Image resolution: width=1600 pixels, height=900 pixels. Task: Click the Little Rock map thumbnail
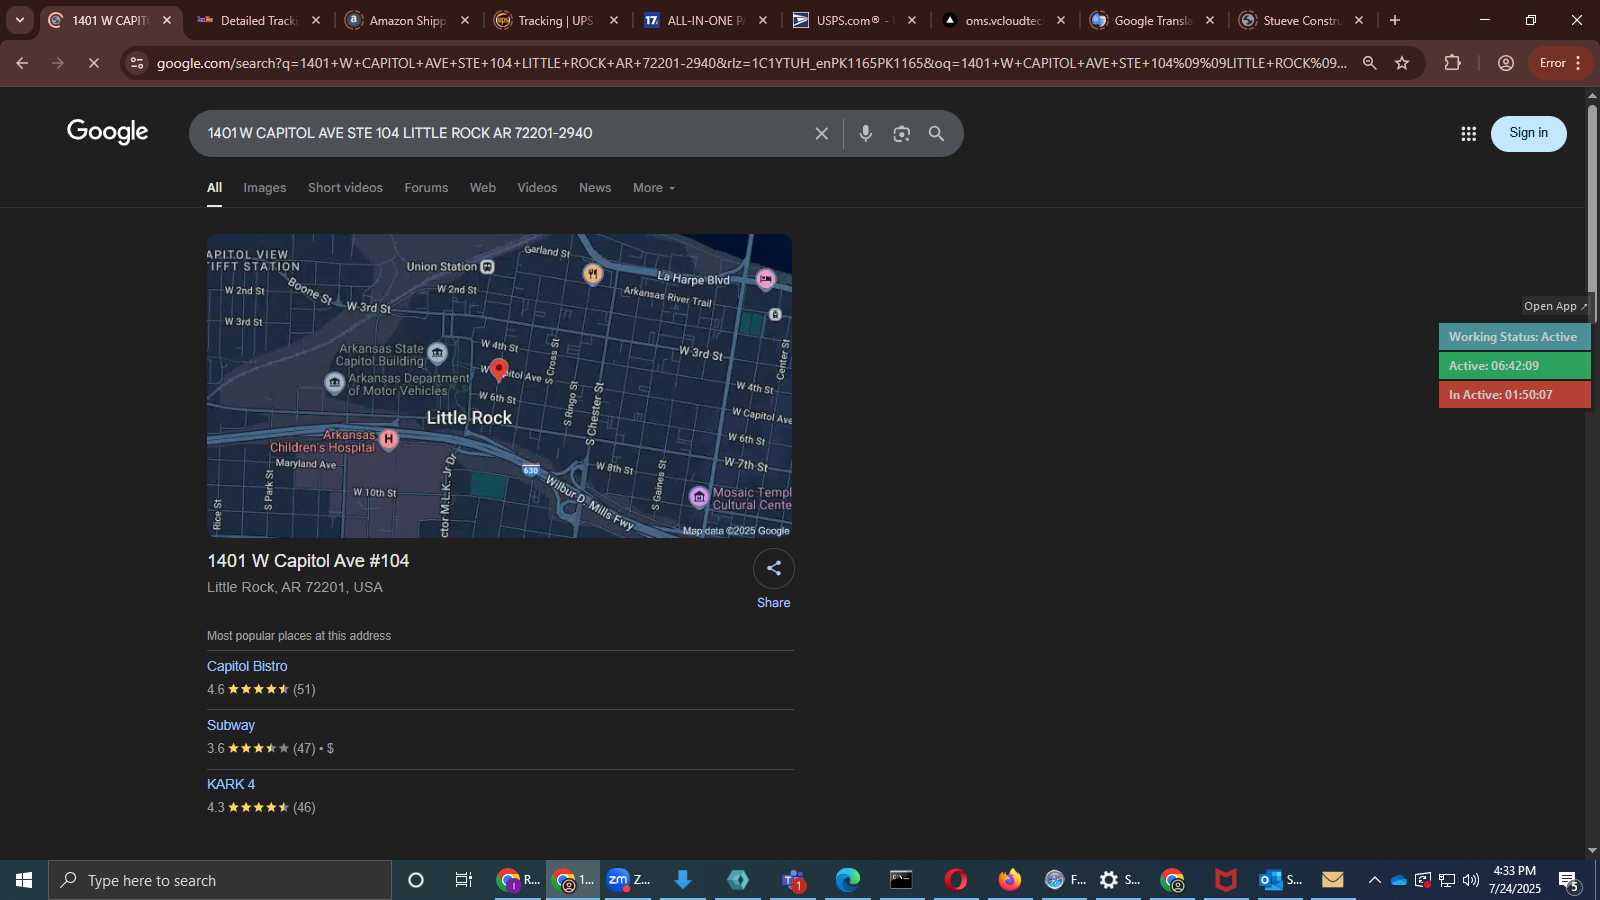pyautogui.click(x=499, y=386)
